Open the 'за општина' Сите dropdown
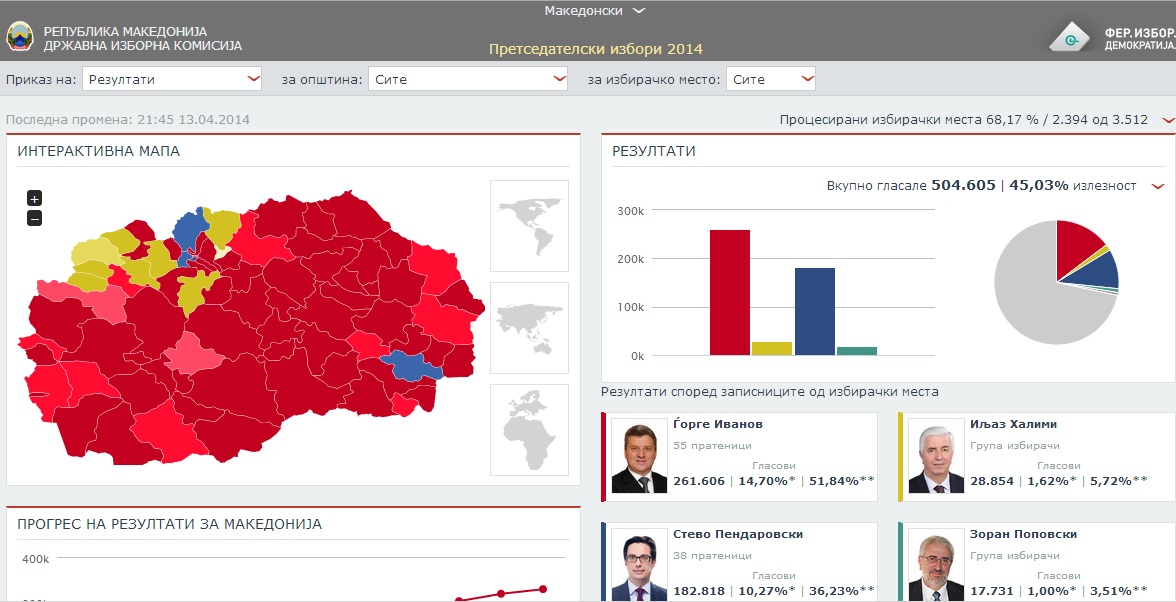 click(467, 79)
